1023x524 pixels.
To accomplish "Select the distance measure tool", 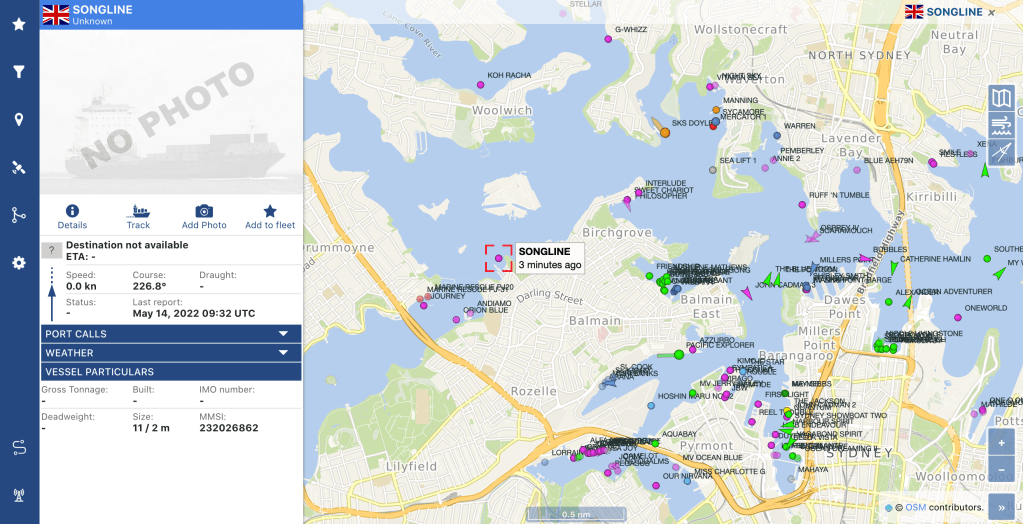I will (x=1001, y=152).
